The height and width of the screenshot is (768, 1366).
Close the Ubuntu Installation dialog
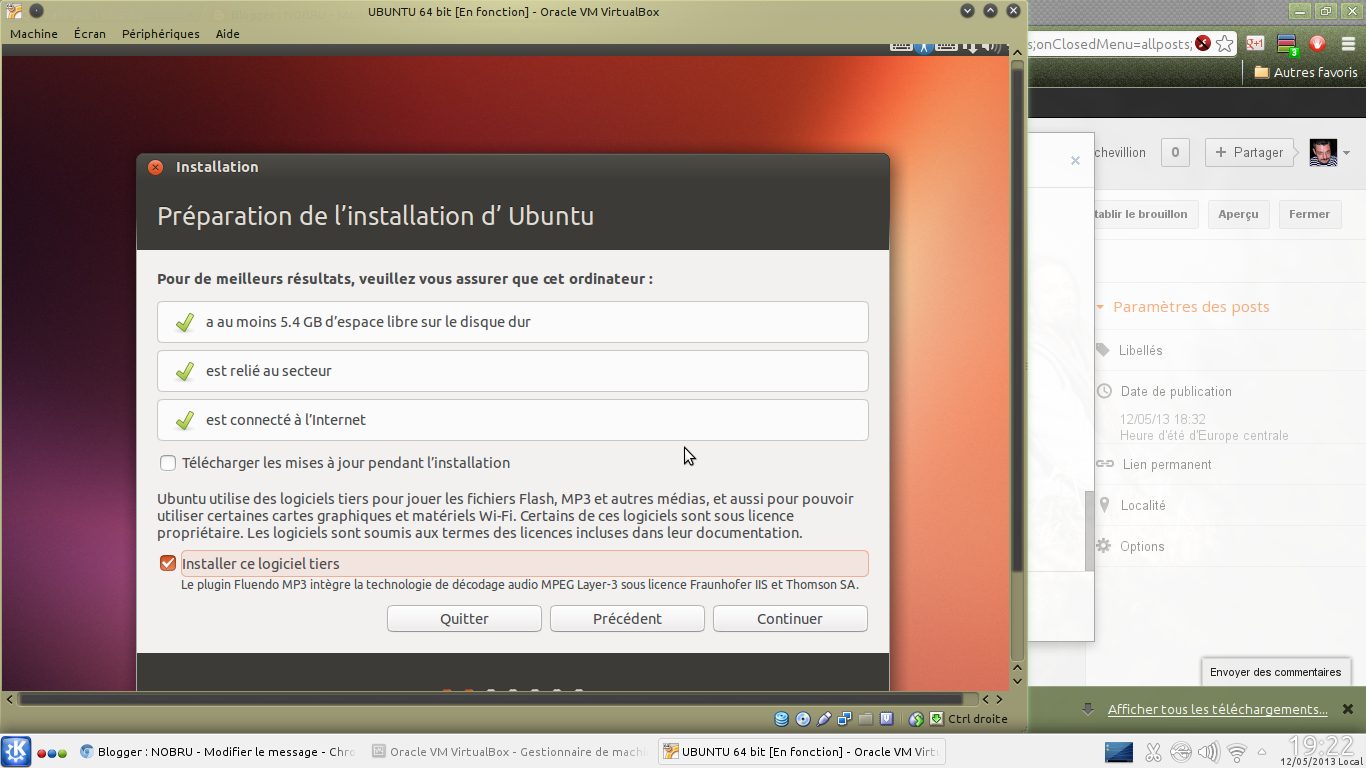pyautogui.click(x=155, y=167)
